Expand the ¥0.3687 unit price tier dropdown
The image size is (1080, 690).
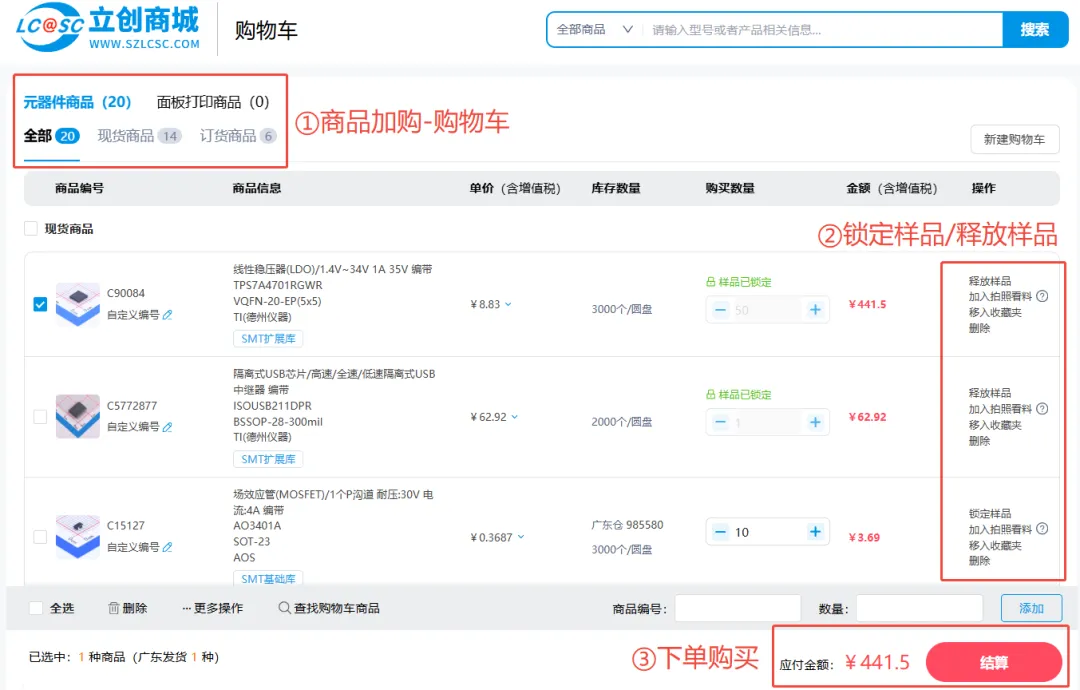(521, 537)
